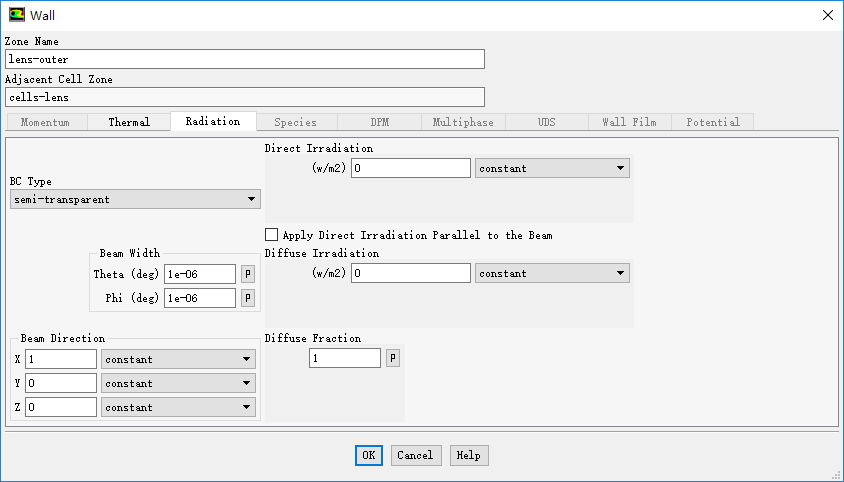Click the Cancel button

tap(415, 455)
